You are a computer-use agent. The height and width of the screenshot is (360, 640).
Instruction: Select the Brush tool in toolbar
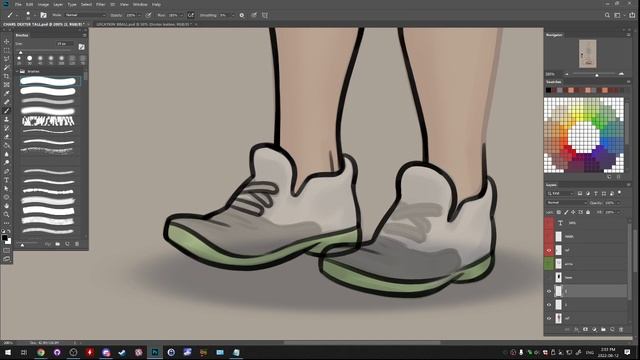(7, 111)
